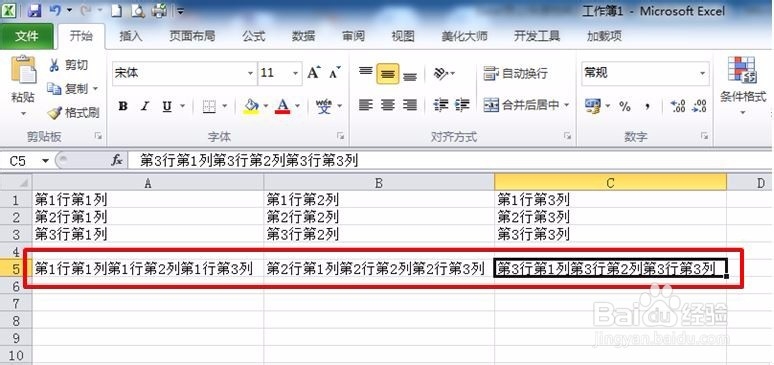Open the 字体 font dialog launcher
This screenshot has height=365, width=774.
coord(340,136)
